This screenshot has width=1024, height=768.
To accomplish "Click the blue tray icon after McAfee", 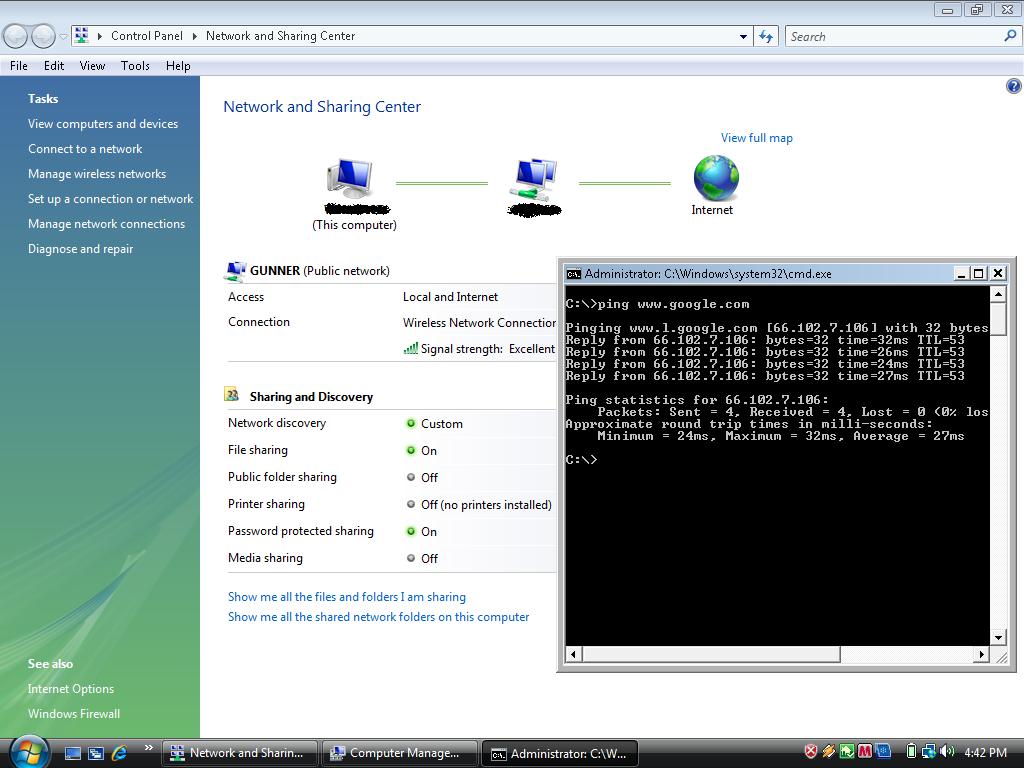I will pyautogui.click(x=883, y=752).
